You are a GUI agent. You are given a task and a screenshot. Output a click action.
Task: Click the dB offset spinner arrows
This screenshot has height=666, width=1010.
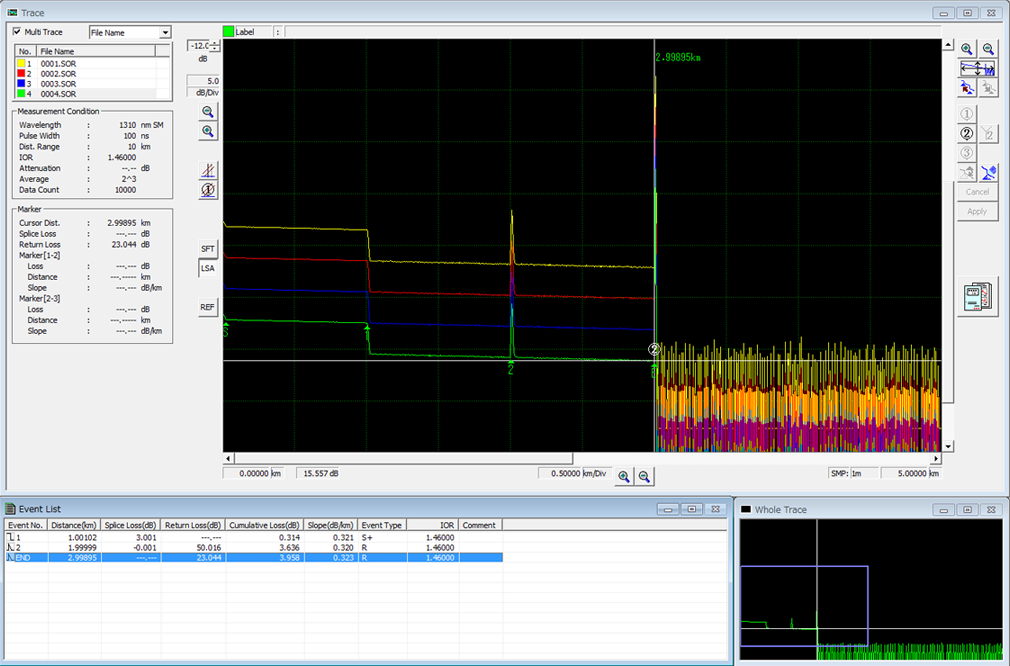215,47
